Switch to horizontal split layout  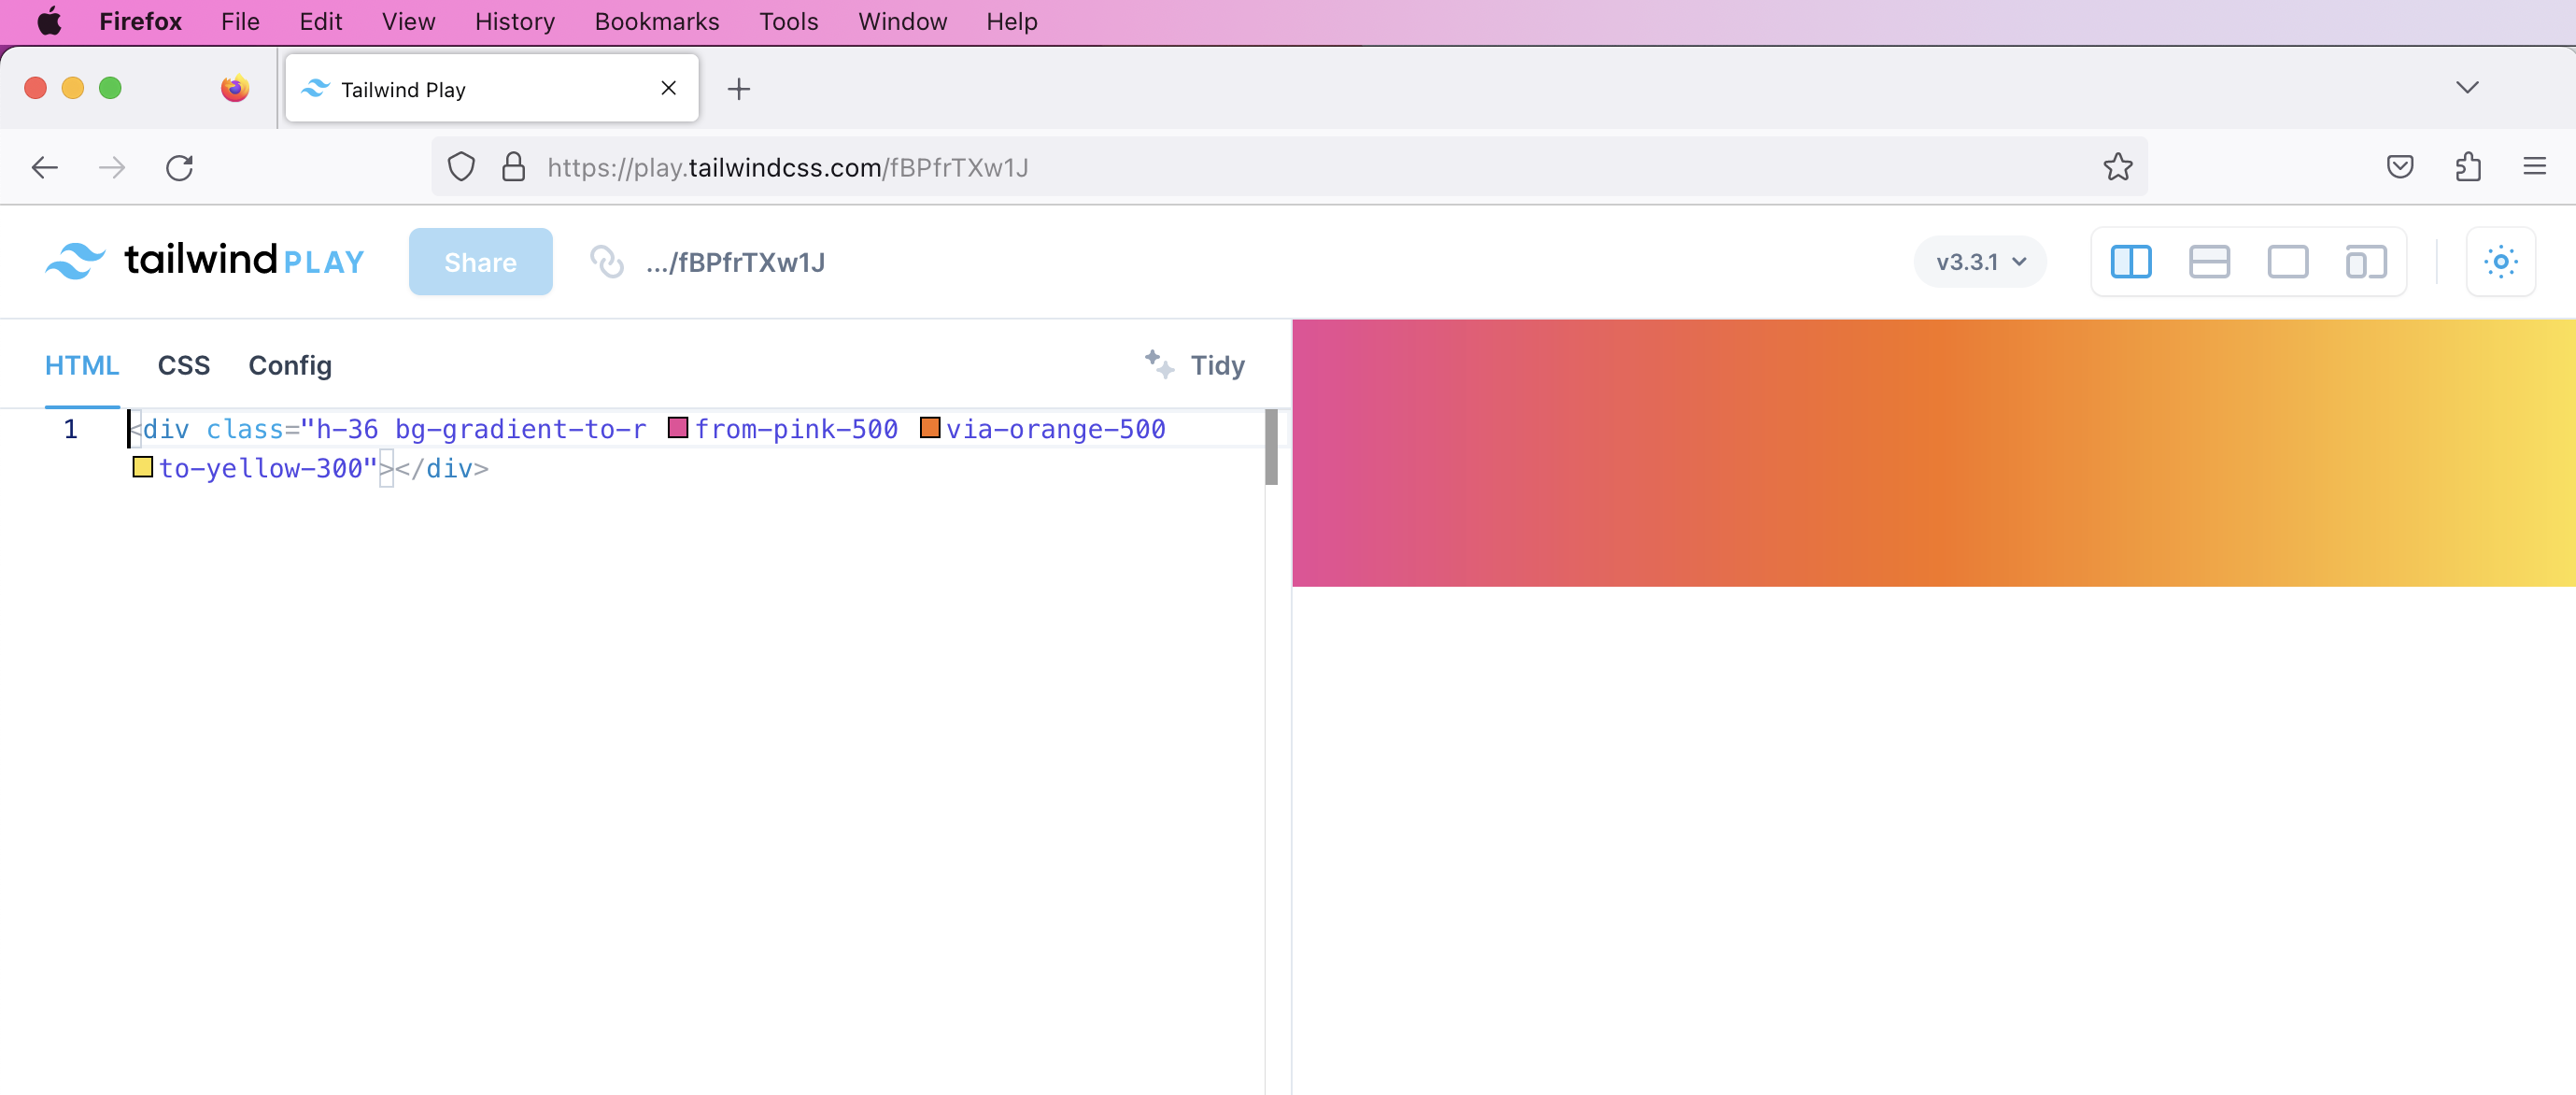click(x=2210, y=262)
